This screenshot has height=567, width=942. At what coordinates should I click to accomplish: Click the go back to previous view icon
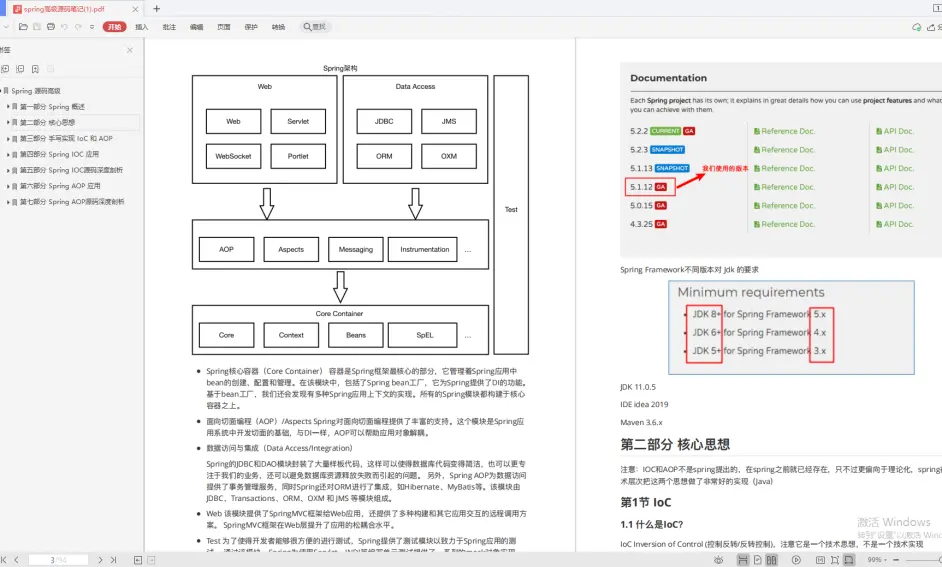[138, 560]
